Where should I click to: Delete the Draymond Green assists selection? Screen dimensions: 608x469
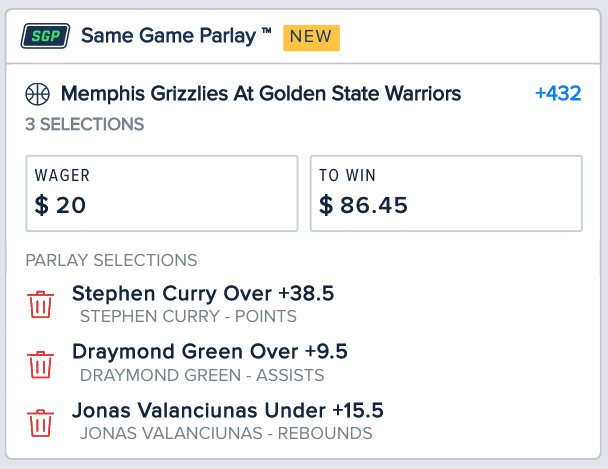coord(40,363)
